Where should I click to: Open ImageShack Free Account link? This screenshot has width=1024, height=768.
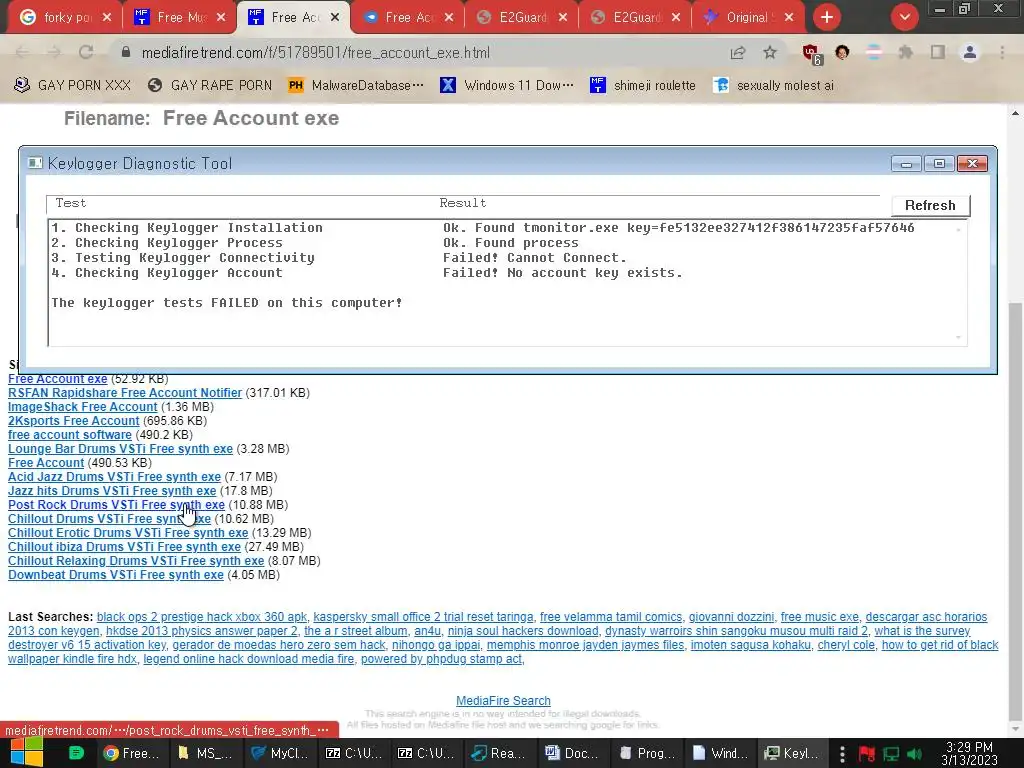click(82, 407)
